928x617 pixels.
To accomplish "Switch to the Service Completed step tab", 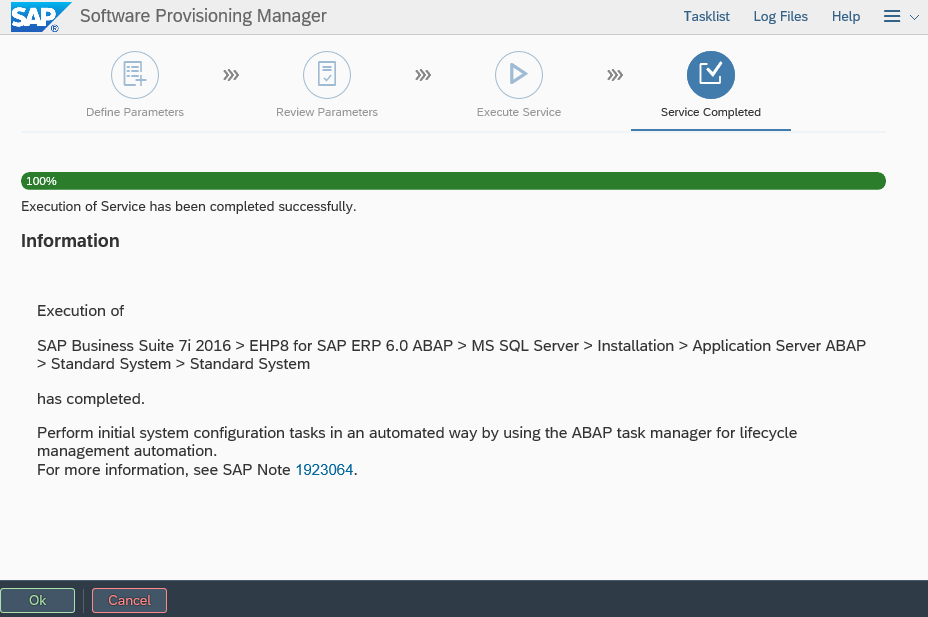I will [x=710, y=112].
